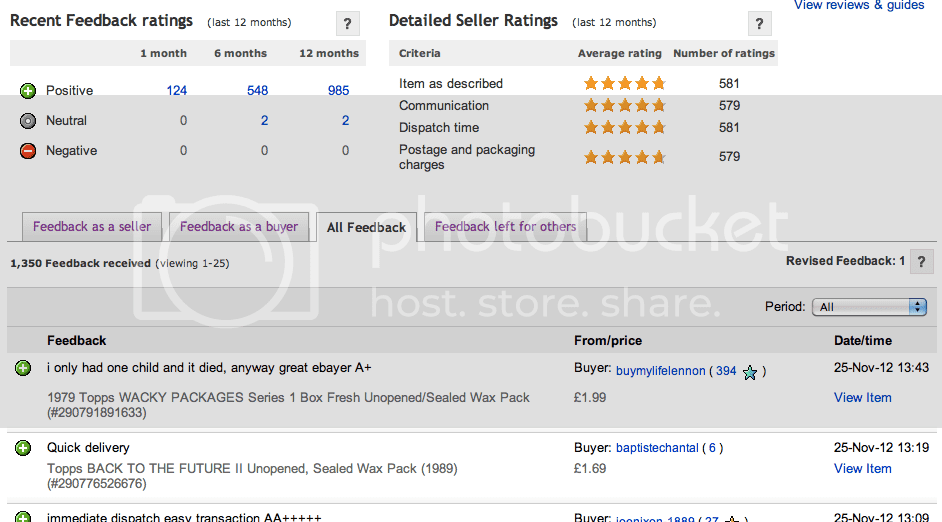The image size is (942, 522).
Task: Click the View reviews & guides link
Action: pyautogui.click(x=859, y=5)
